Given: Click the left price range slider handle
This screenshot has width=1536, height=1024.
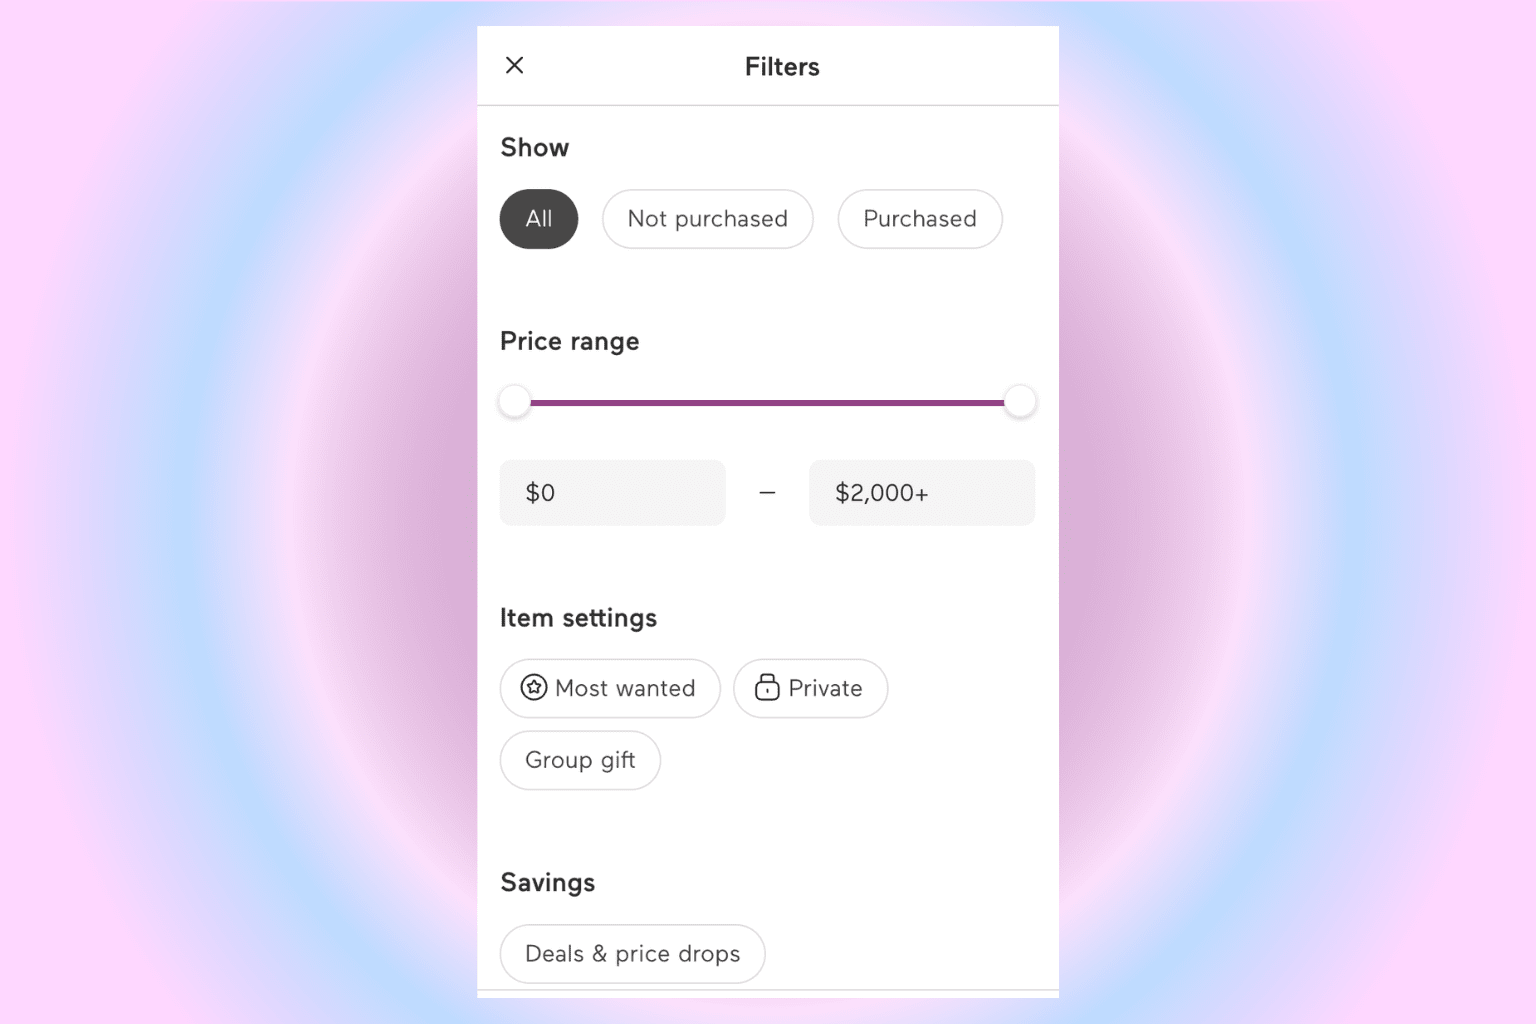Looking at the screenshot, I should pyautogui.click(x=514, y=400).
